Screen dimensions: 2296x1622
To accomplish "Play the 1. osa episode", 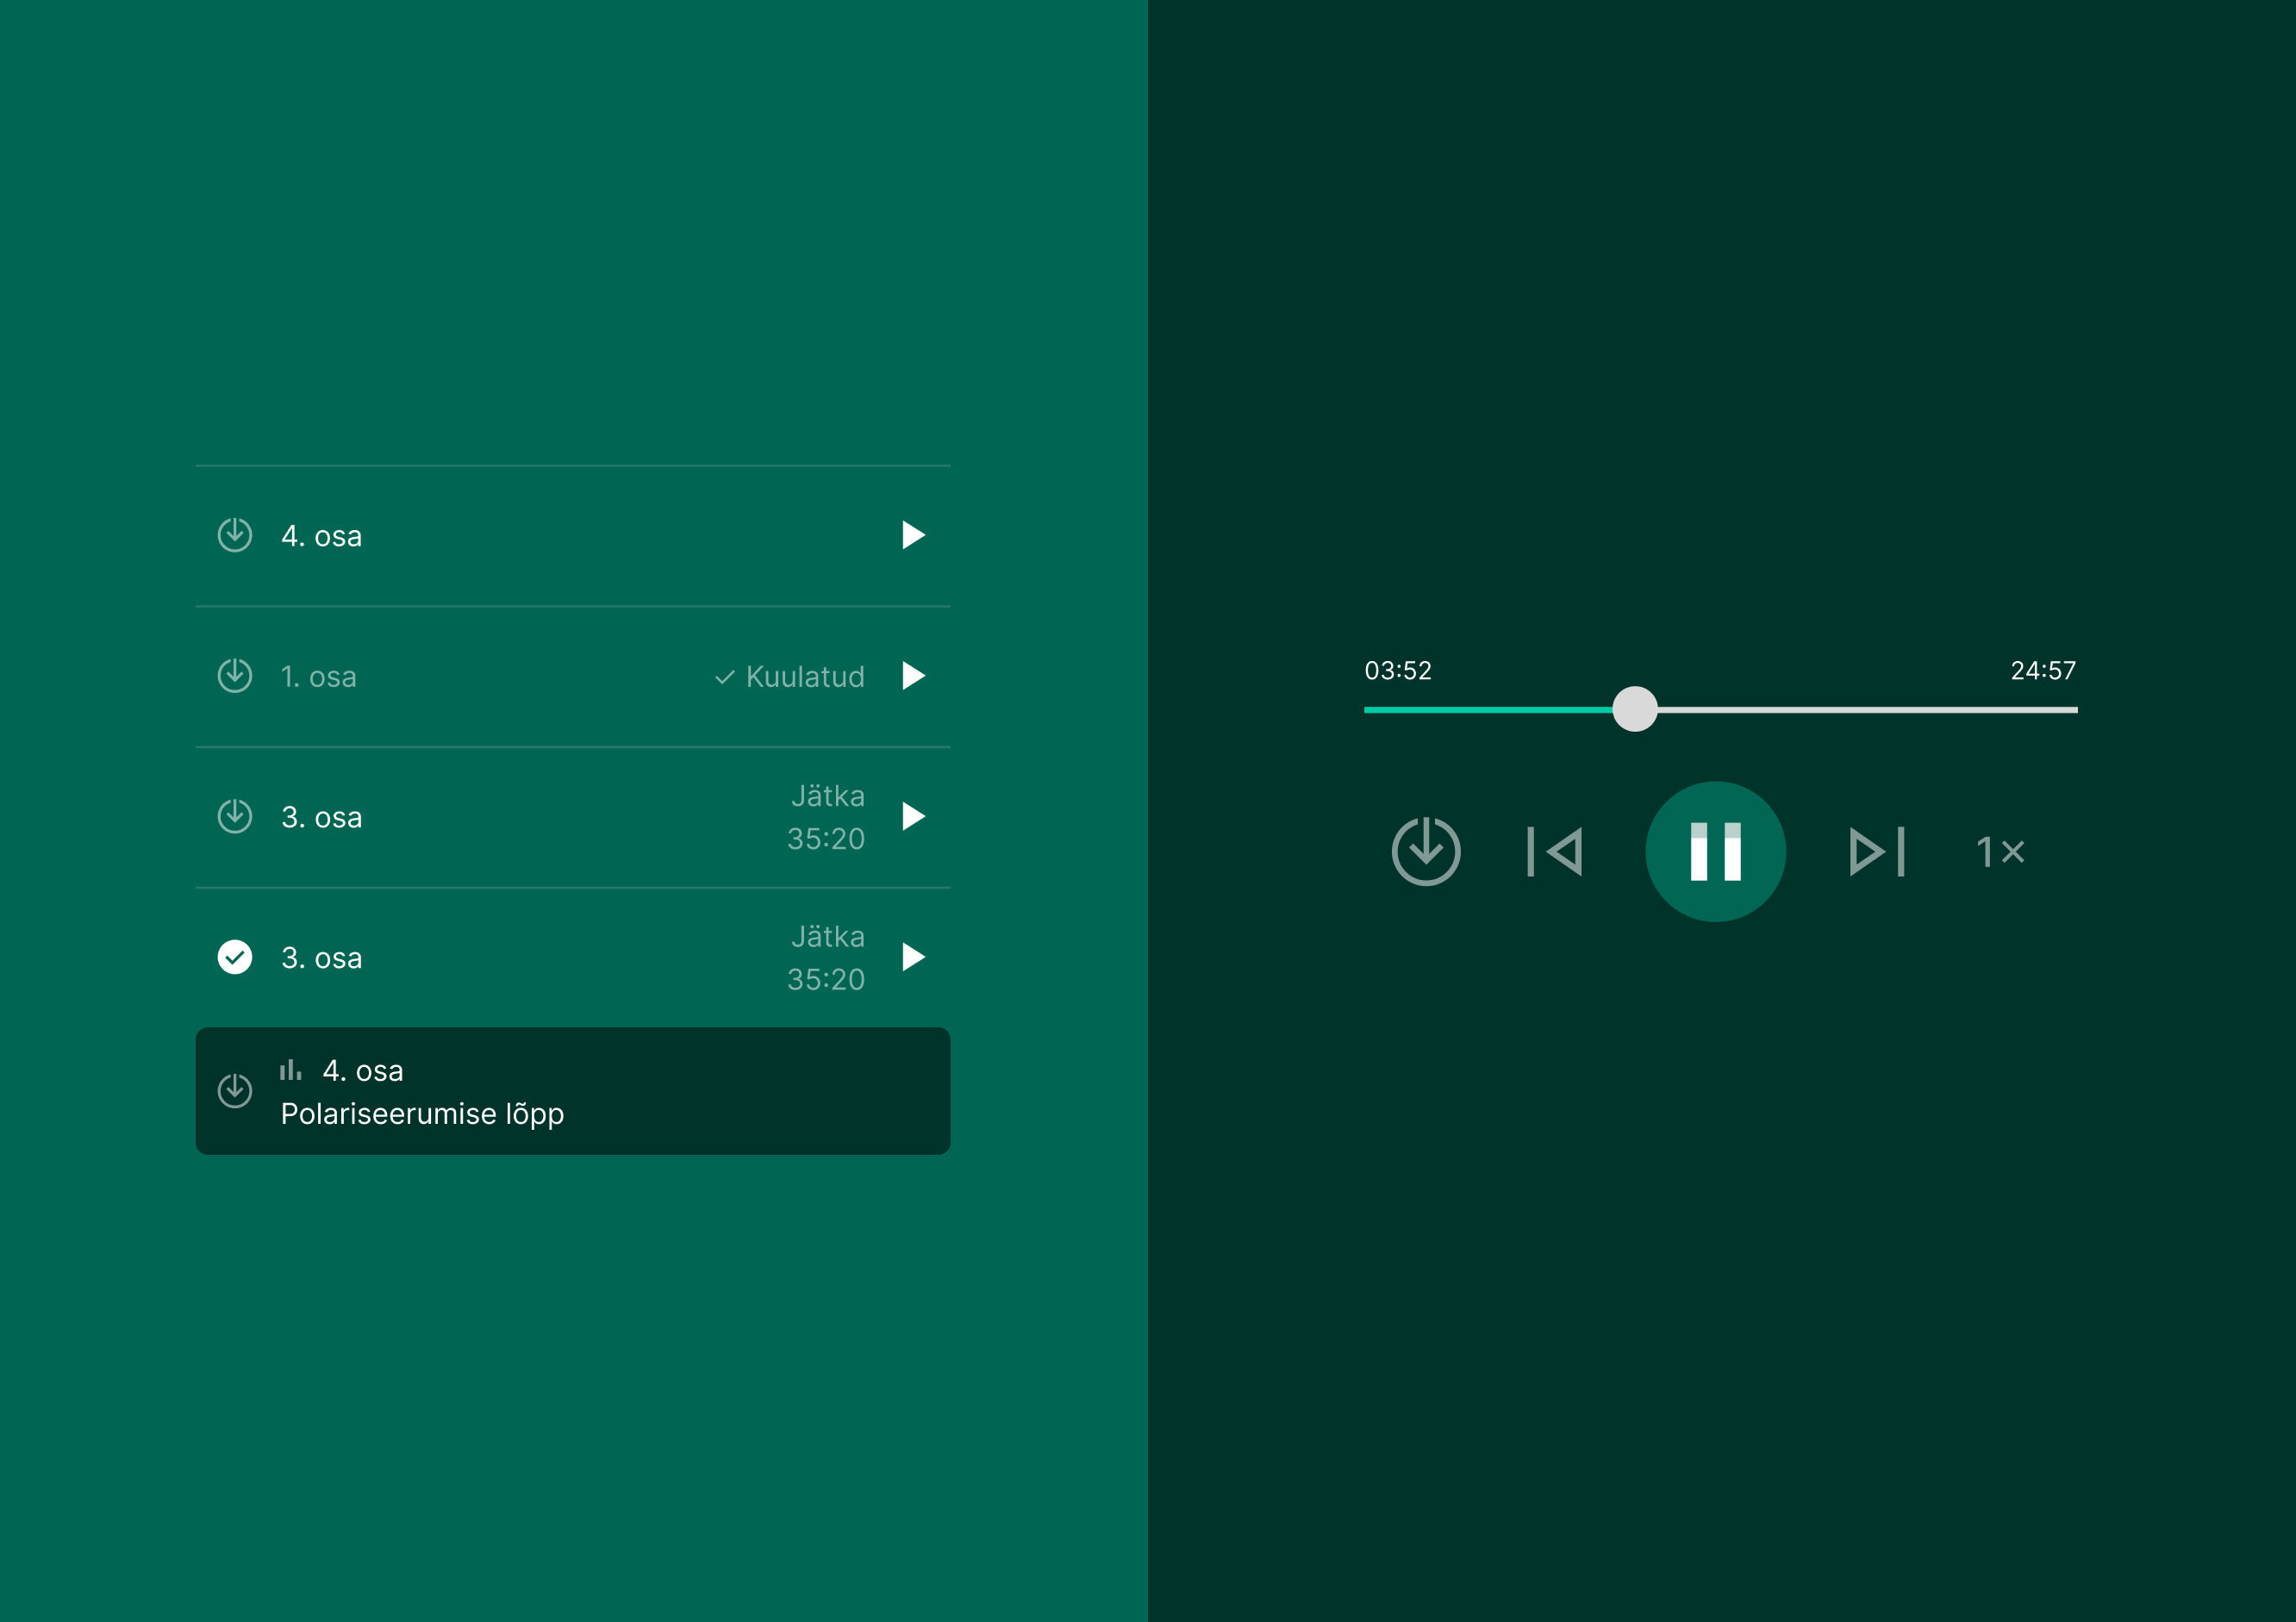I will coord(912,676).
